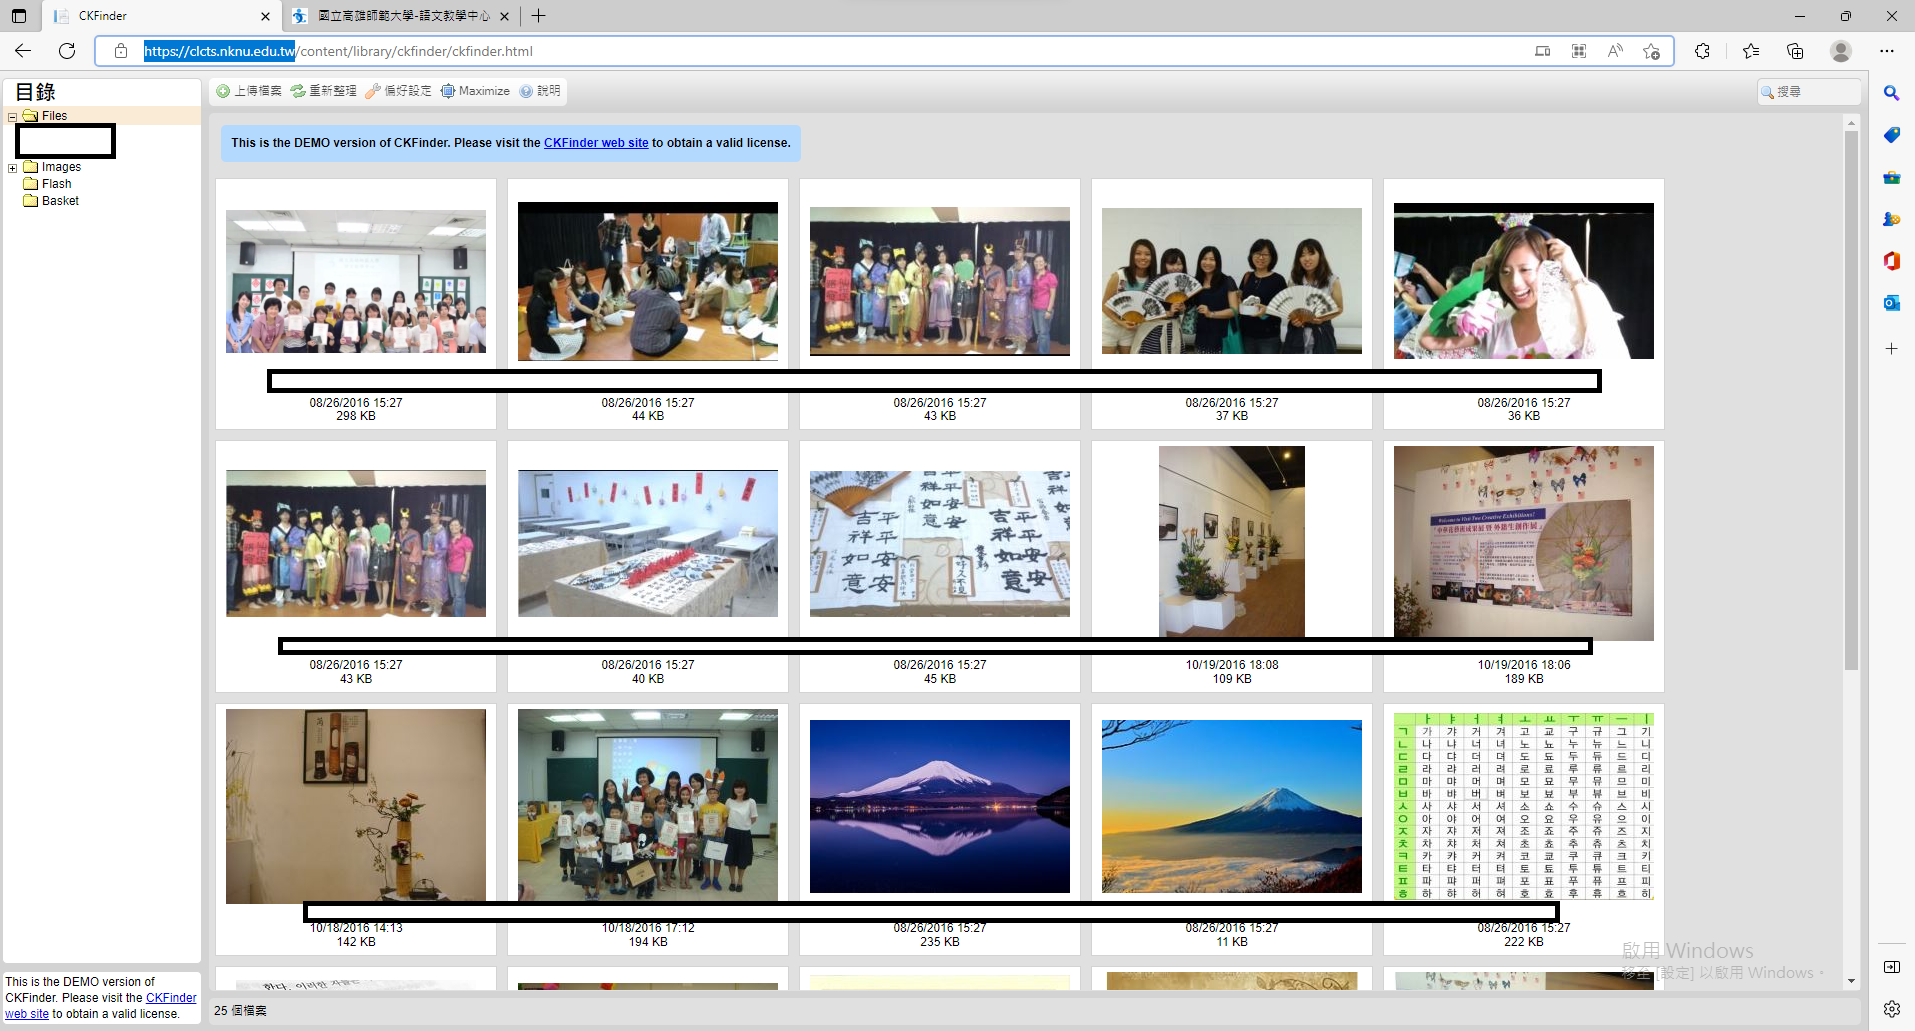
Task: Select the 194 KB children group thumbnail
Action: pos(648,806)
